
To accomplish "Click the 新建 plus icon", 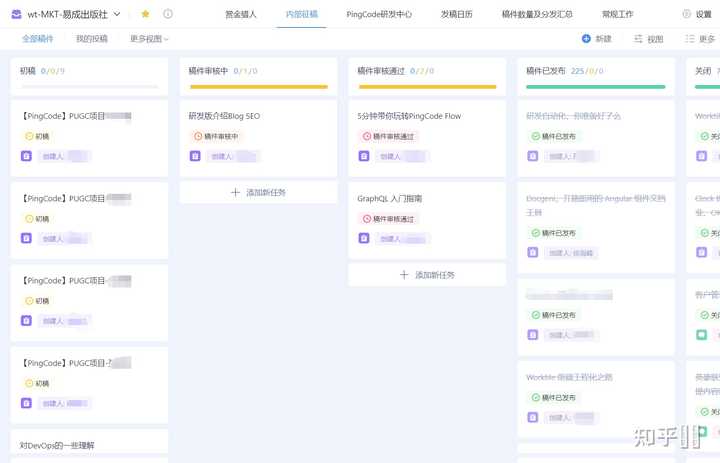I will pos(586,39).
